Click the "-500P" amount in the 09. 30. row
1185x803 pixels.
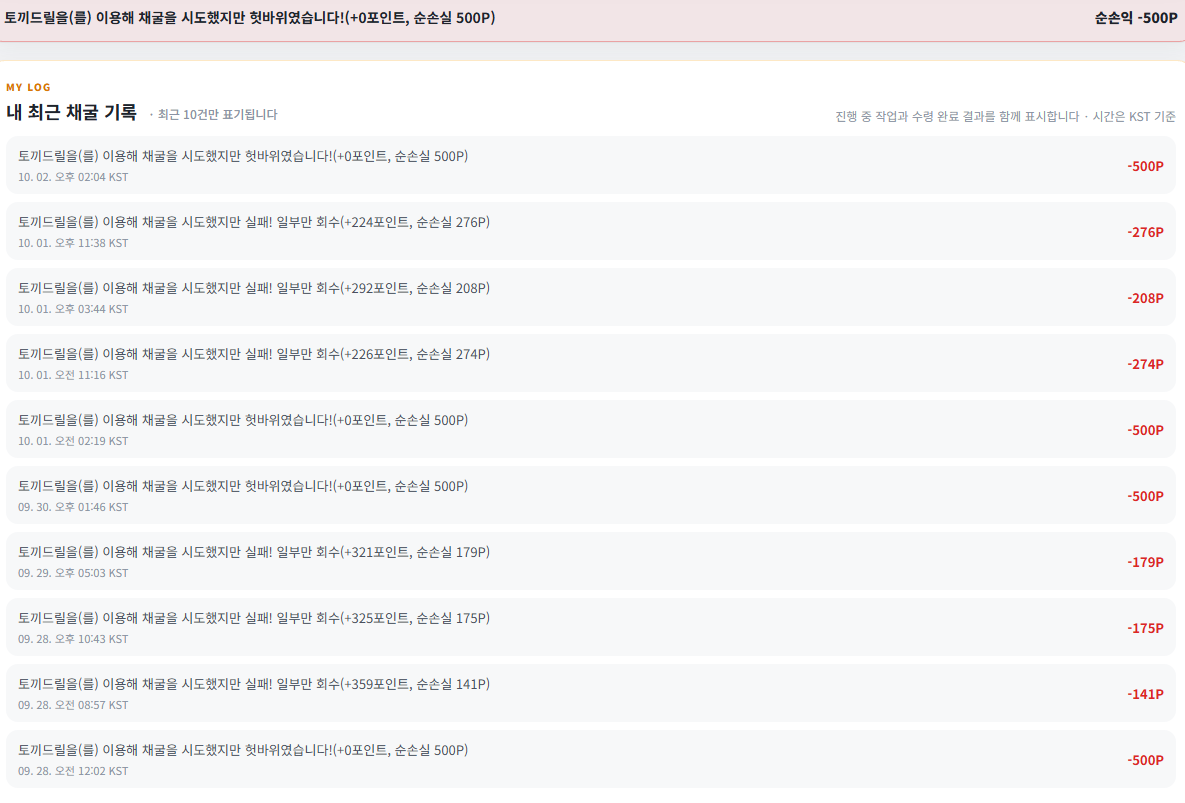(1145, 496)
